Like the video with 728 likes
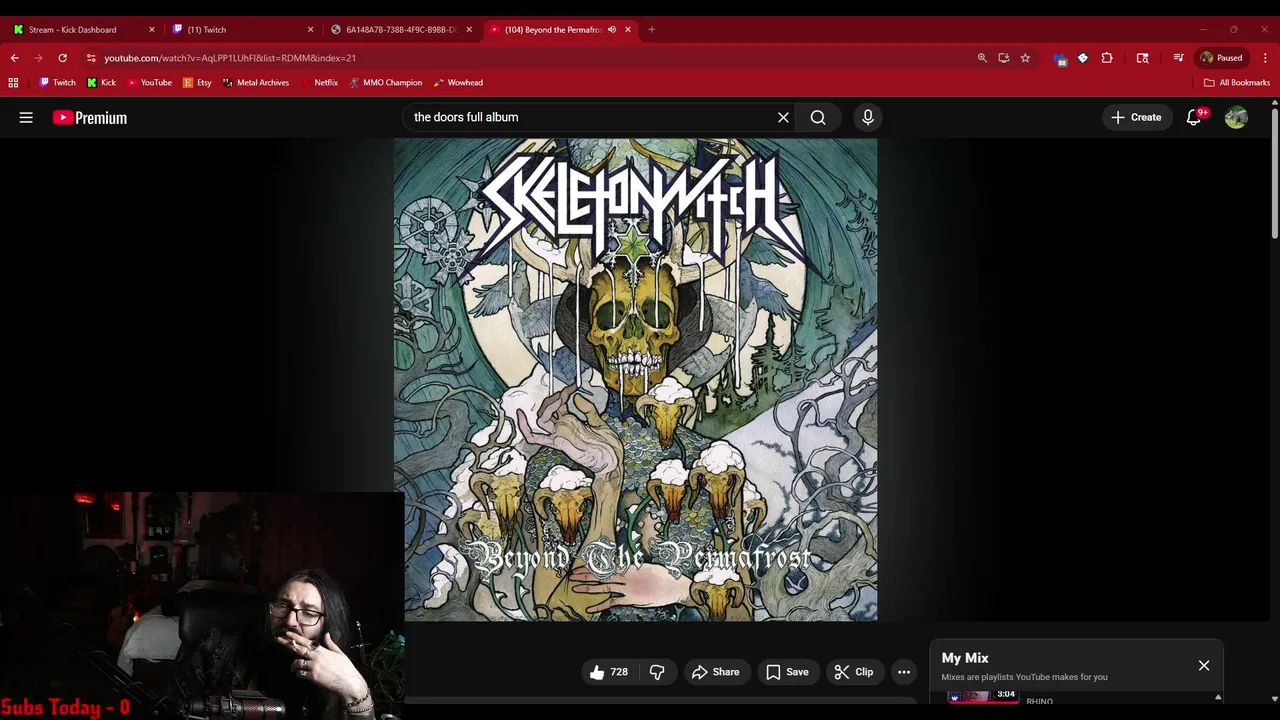The width and height of the screenshot is (1280, 720). point(610,672)
